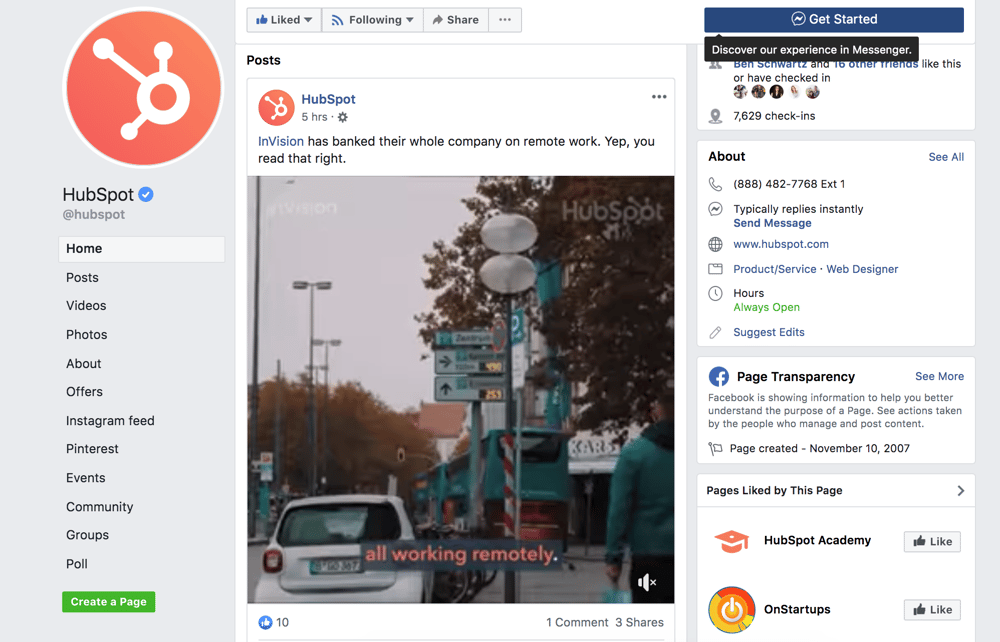
Task: Open Events in the sidebar
Action: [85, 478]
